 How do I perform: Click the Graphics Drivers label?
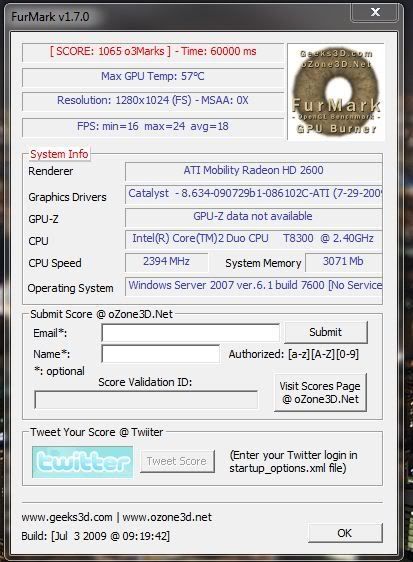pyautogui.click(x=67, y=197)
